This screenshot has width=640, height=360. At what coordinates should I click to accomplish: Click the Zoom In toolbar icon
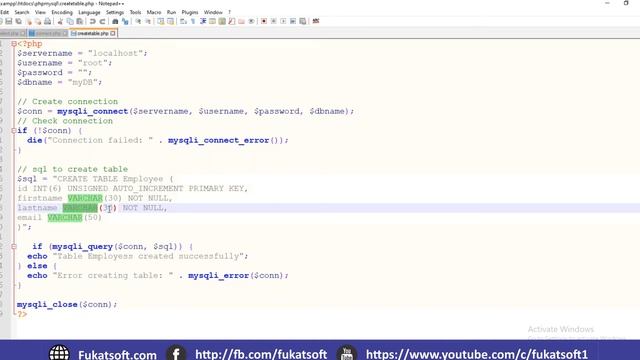pyautogui.click(x=138, y=21)
